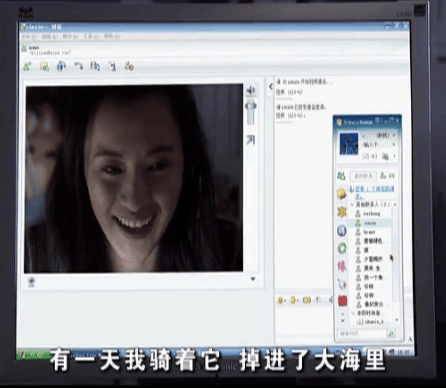Click the games icon in chat toolbar

pyautogui.click(x=113, y=66)
